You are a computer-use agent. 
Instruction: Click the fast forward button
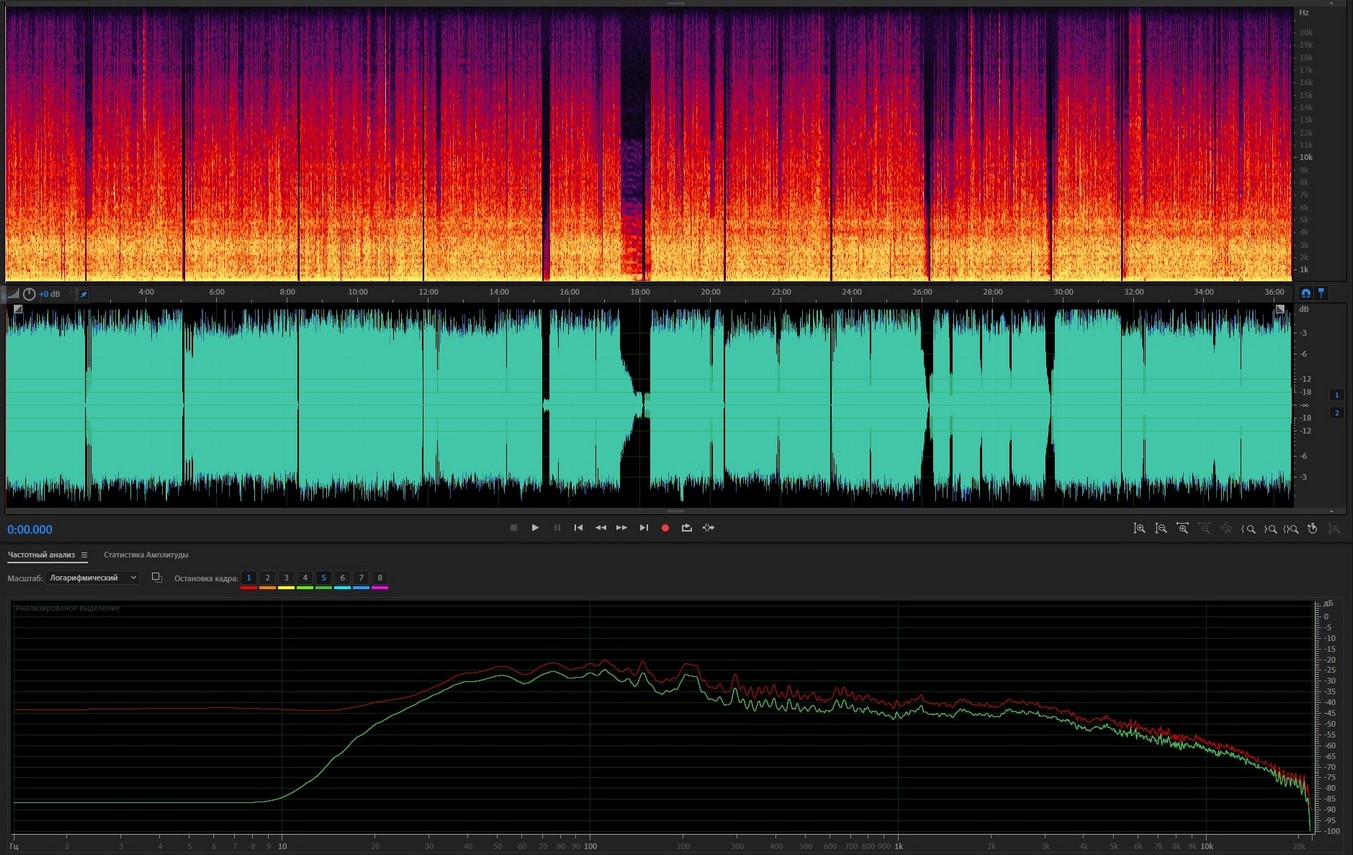tap(621, 528)
